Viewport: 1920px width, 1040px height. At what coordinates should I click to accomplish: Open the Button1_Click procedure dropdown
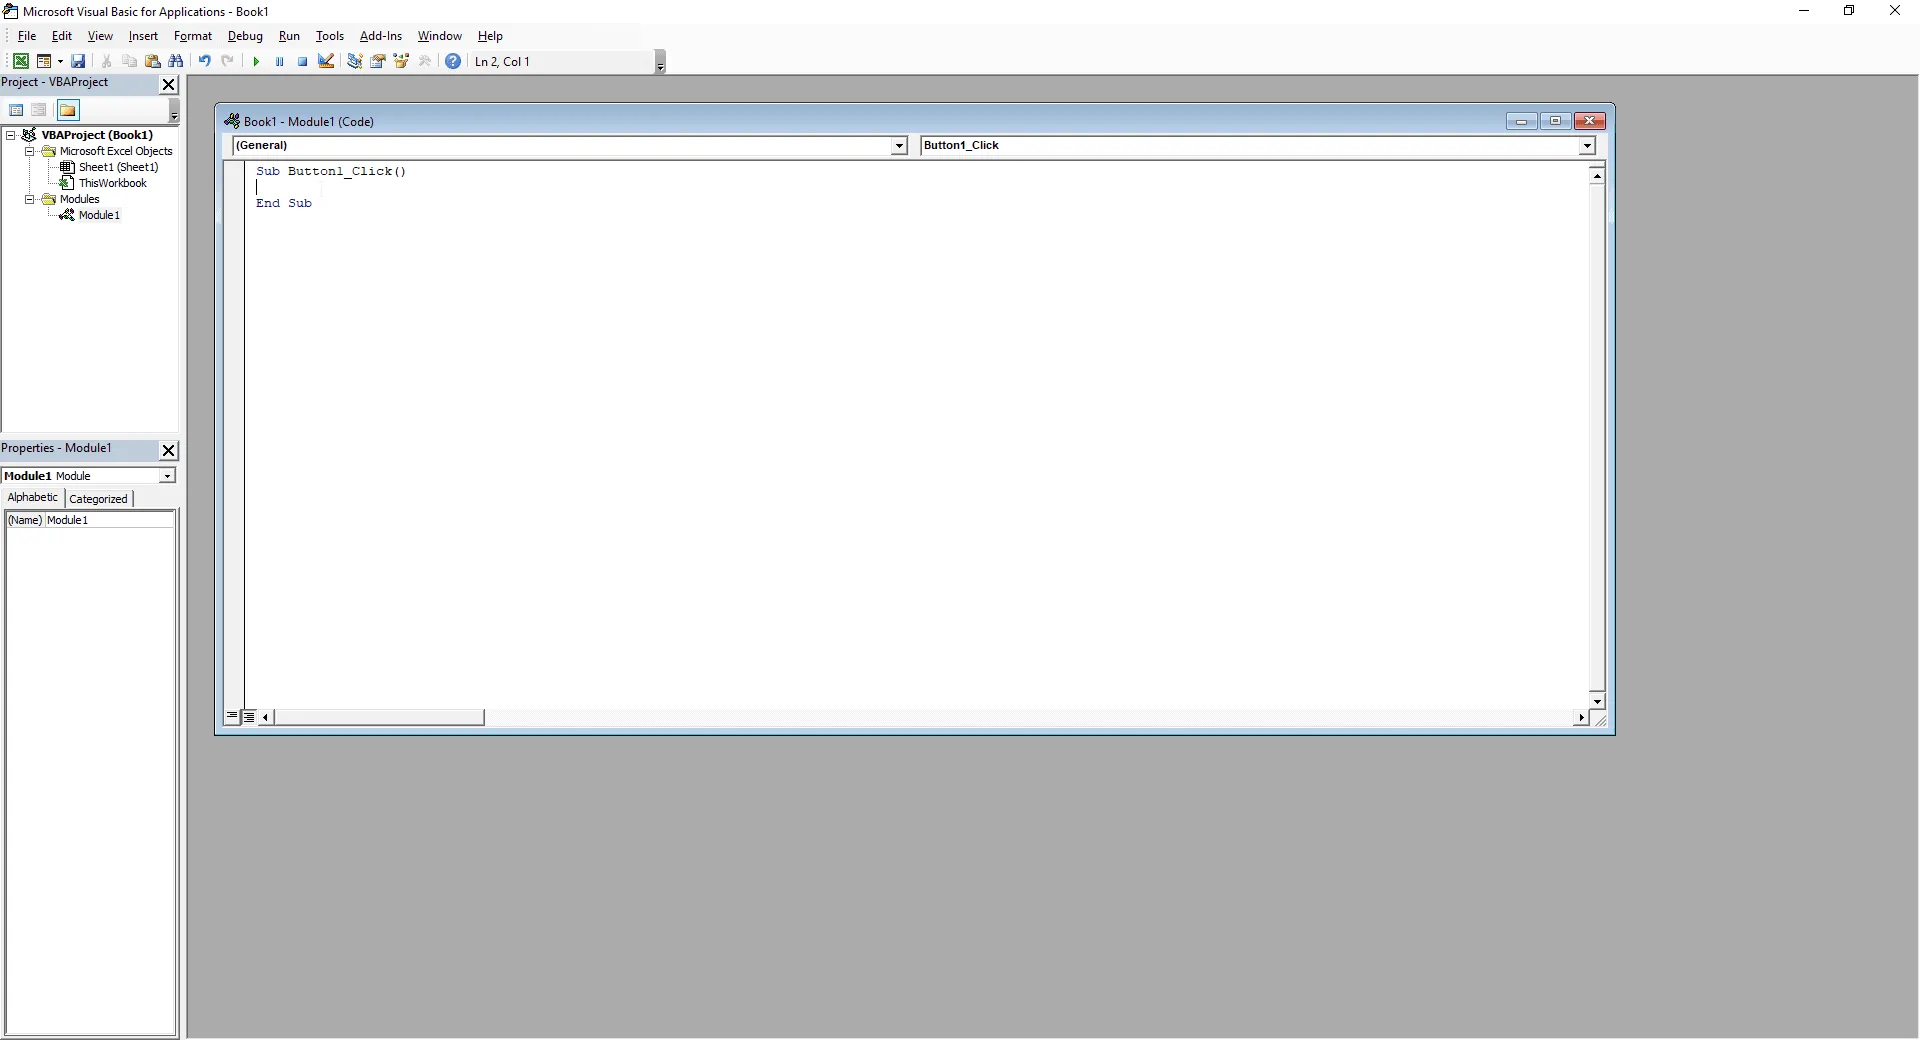(1587, 146)
